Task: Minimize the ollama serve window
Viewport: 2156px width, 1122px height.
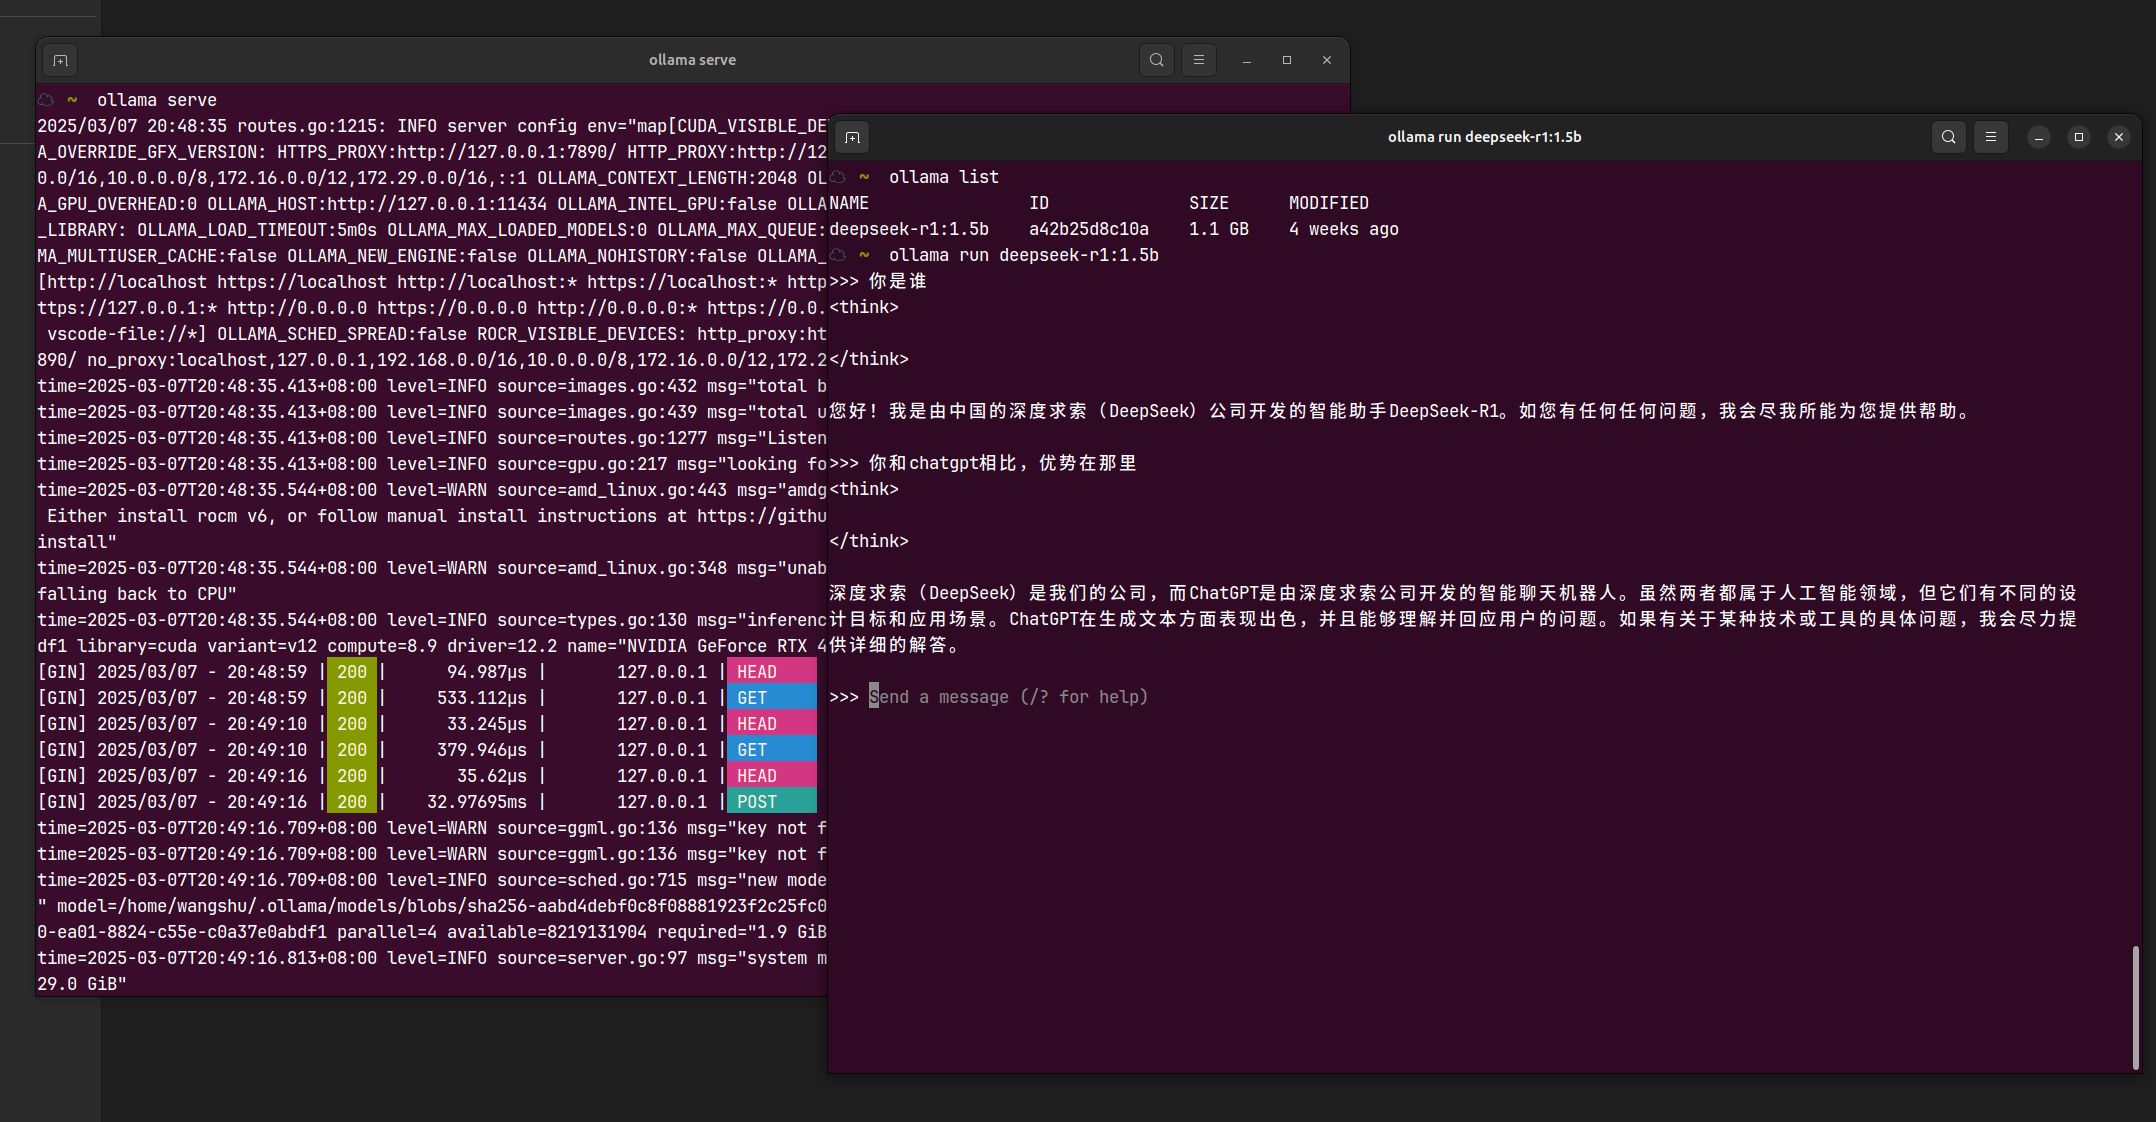Action: click(1246, 60)
